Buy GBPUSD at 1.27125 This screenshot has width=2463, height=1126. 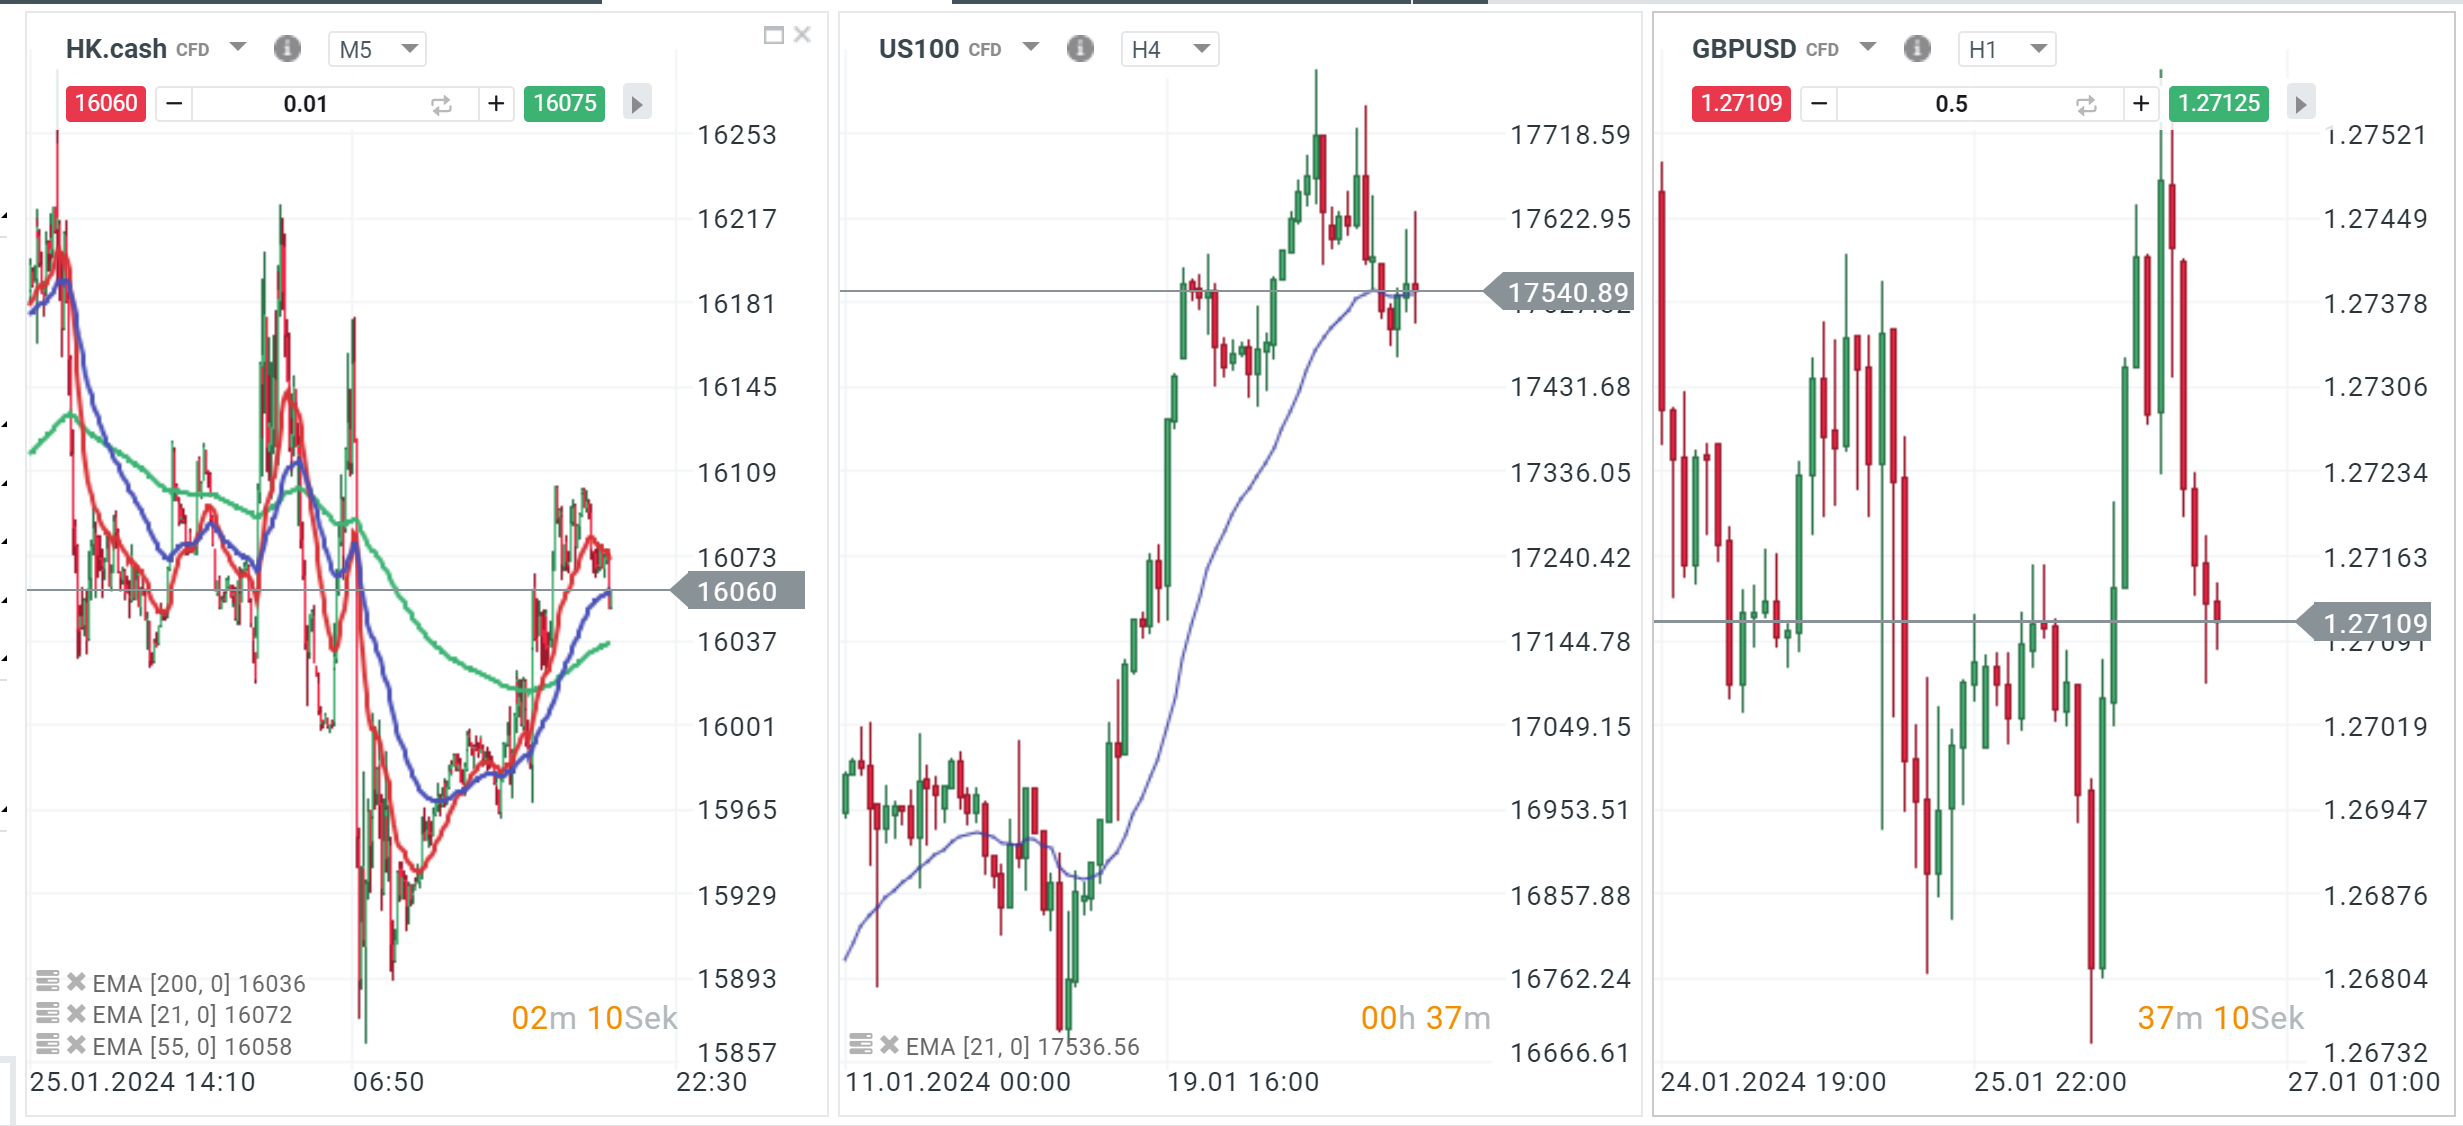pos(2218,103)
